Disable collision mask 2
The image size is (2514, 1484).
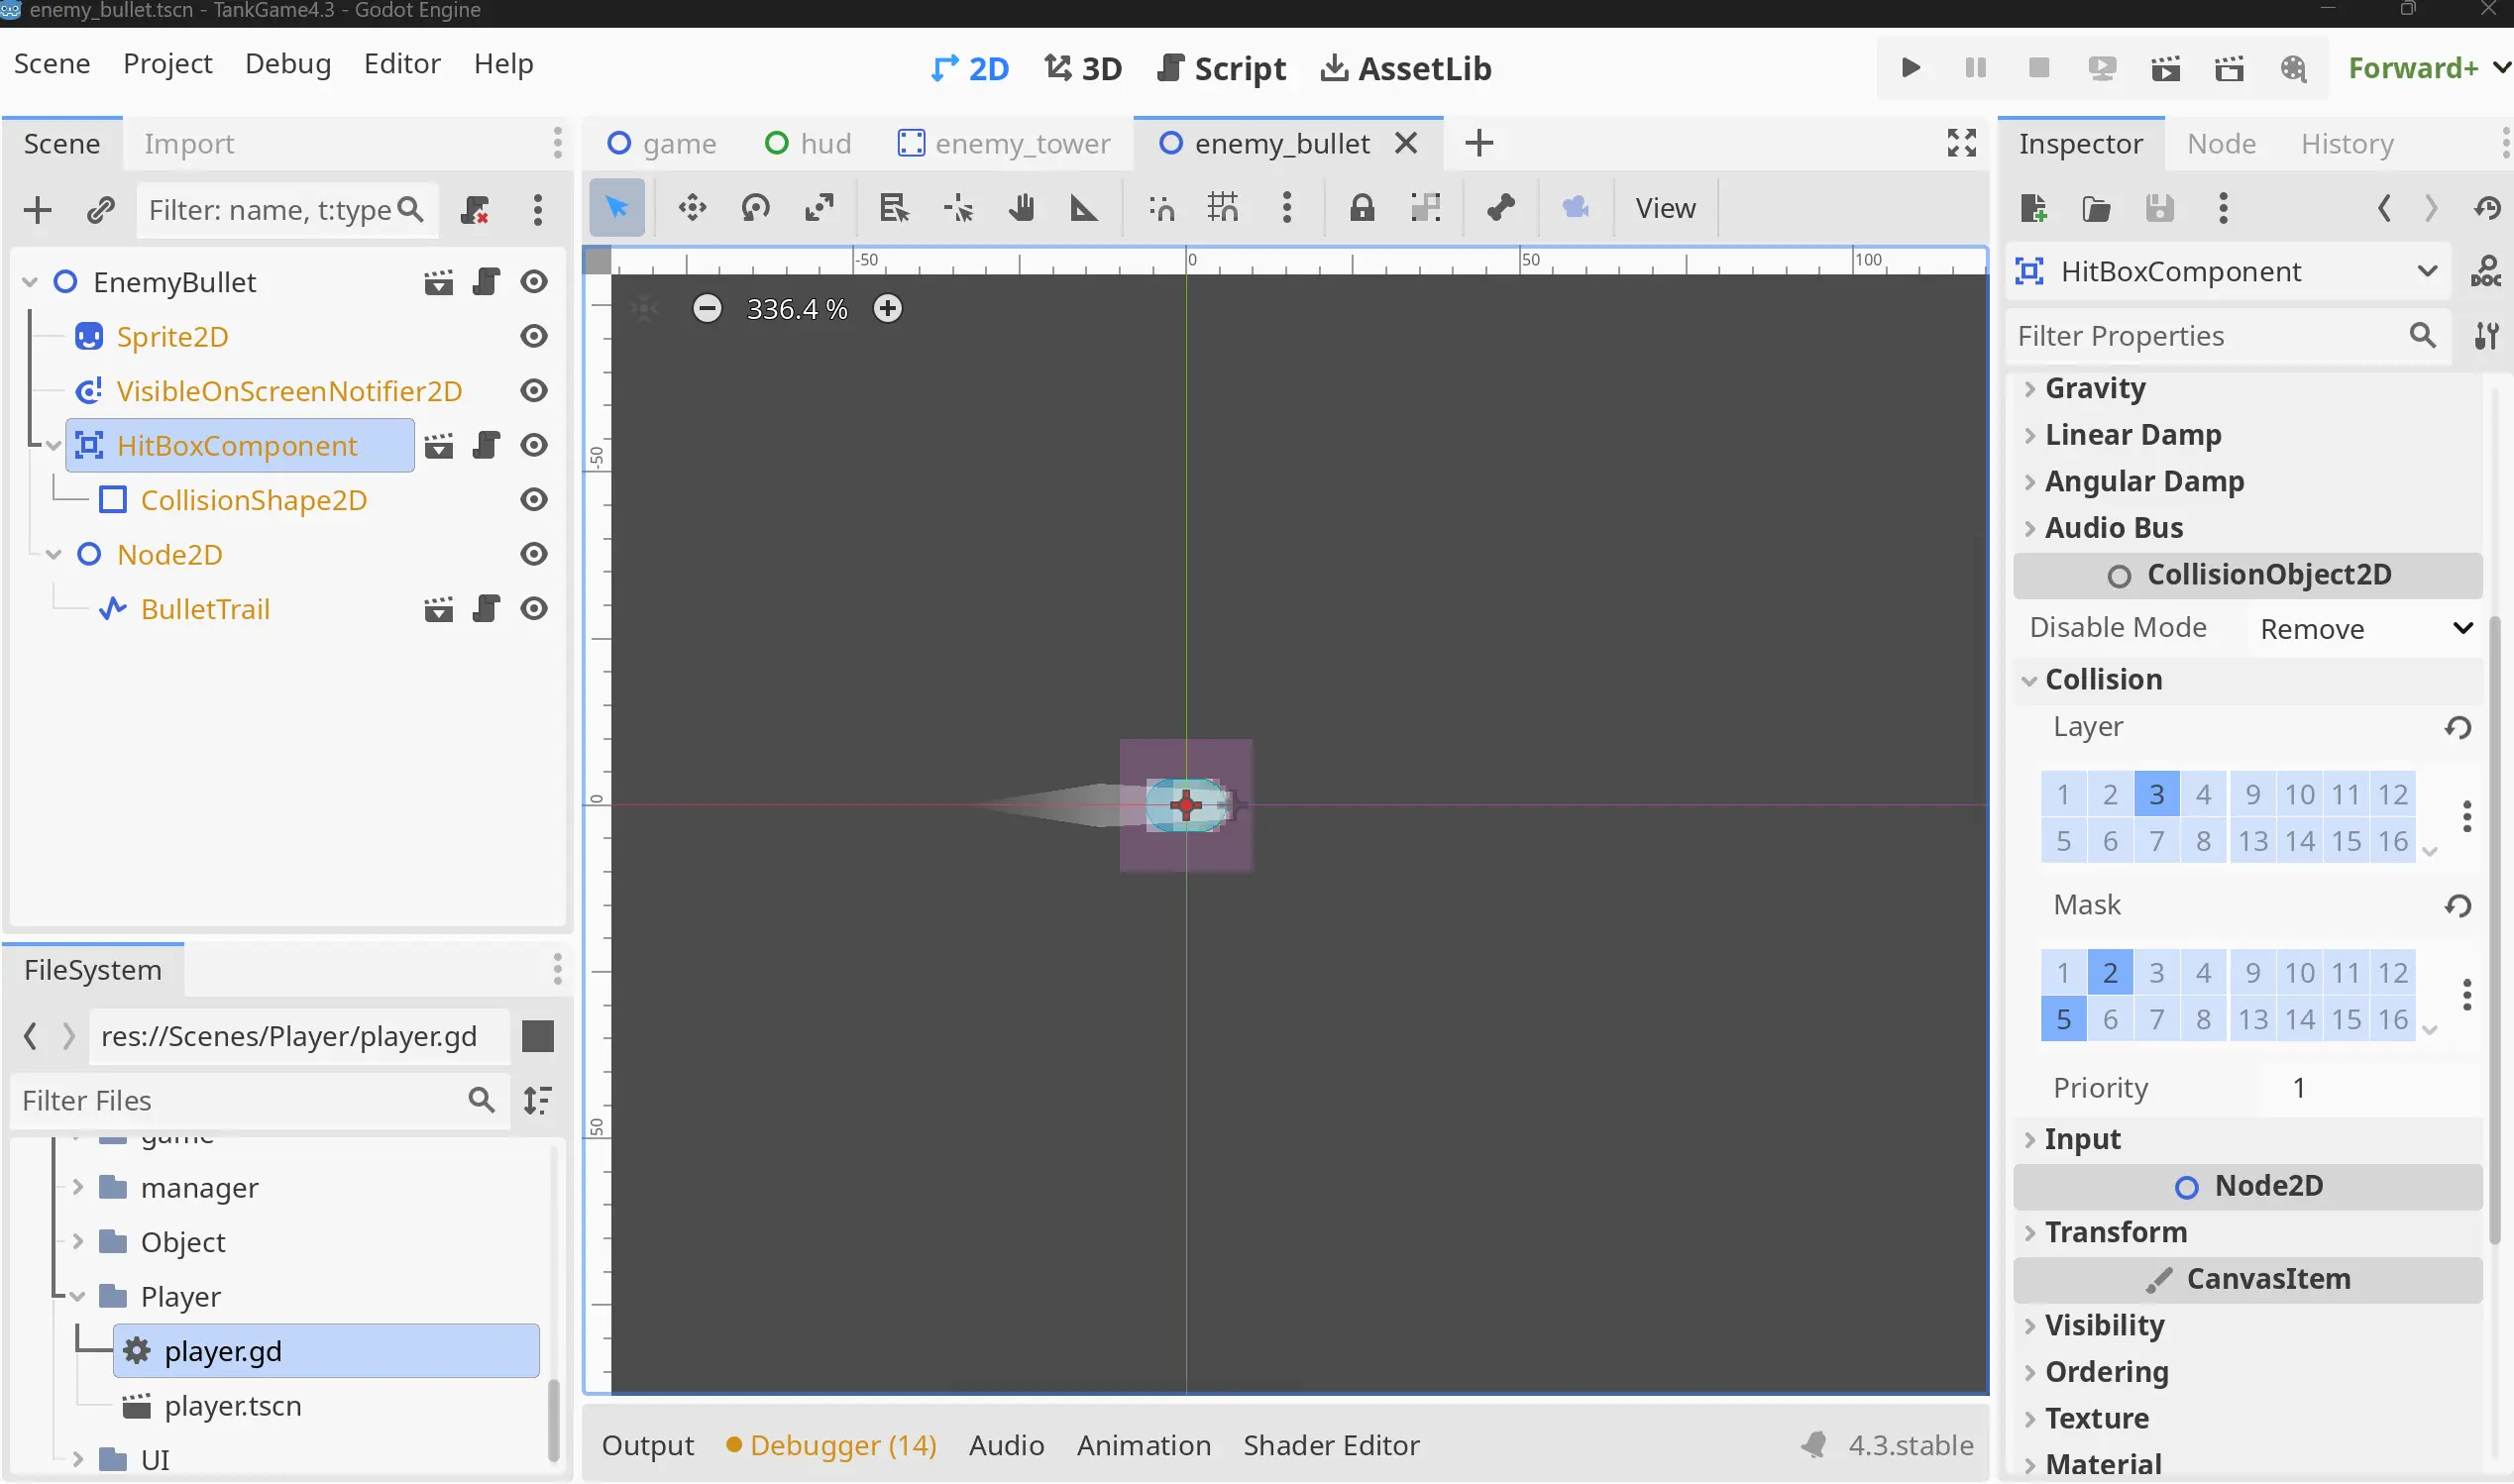coord(2110,973)
